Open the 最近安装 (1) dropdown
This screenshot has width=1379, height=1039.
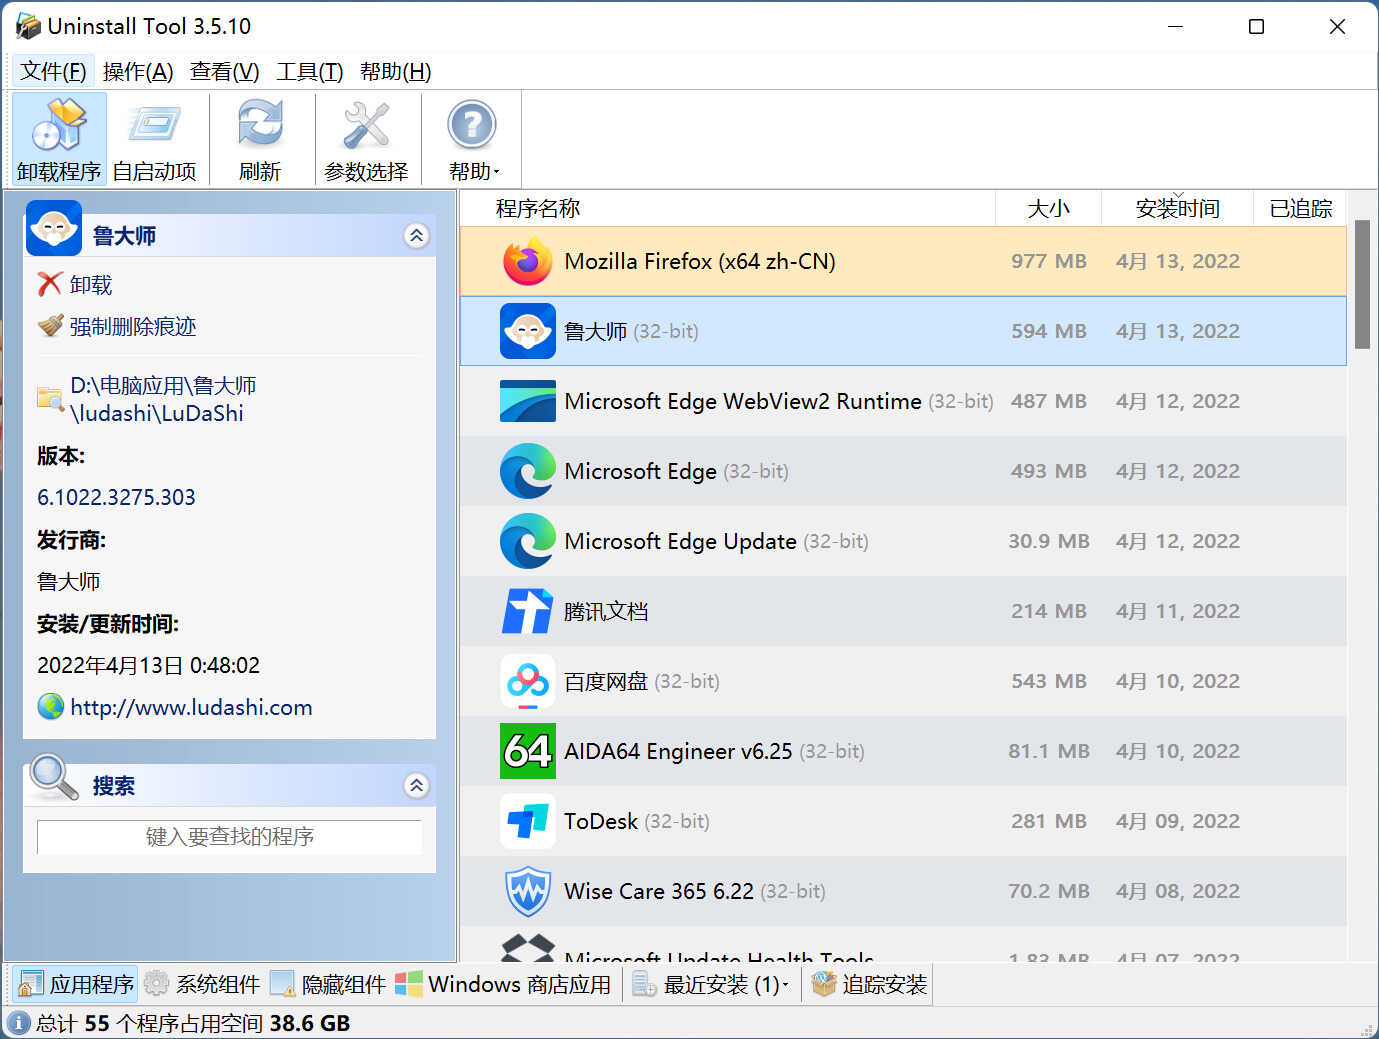click(x=711, y=984)
